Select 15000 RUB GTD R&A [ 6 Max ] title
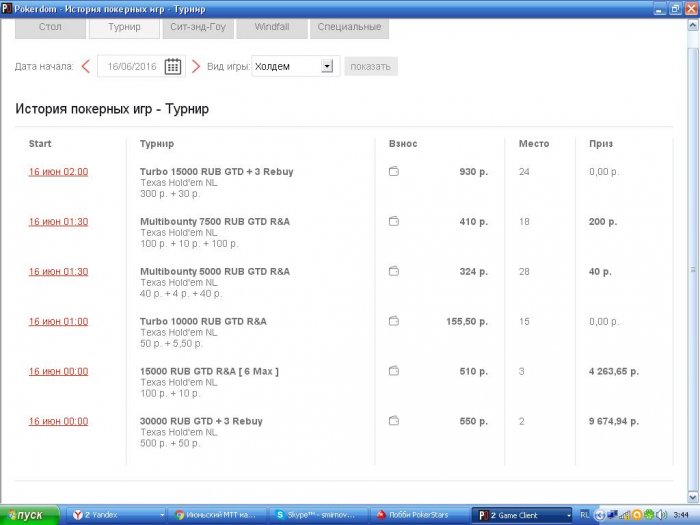 tap(209, 371)
